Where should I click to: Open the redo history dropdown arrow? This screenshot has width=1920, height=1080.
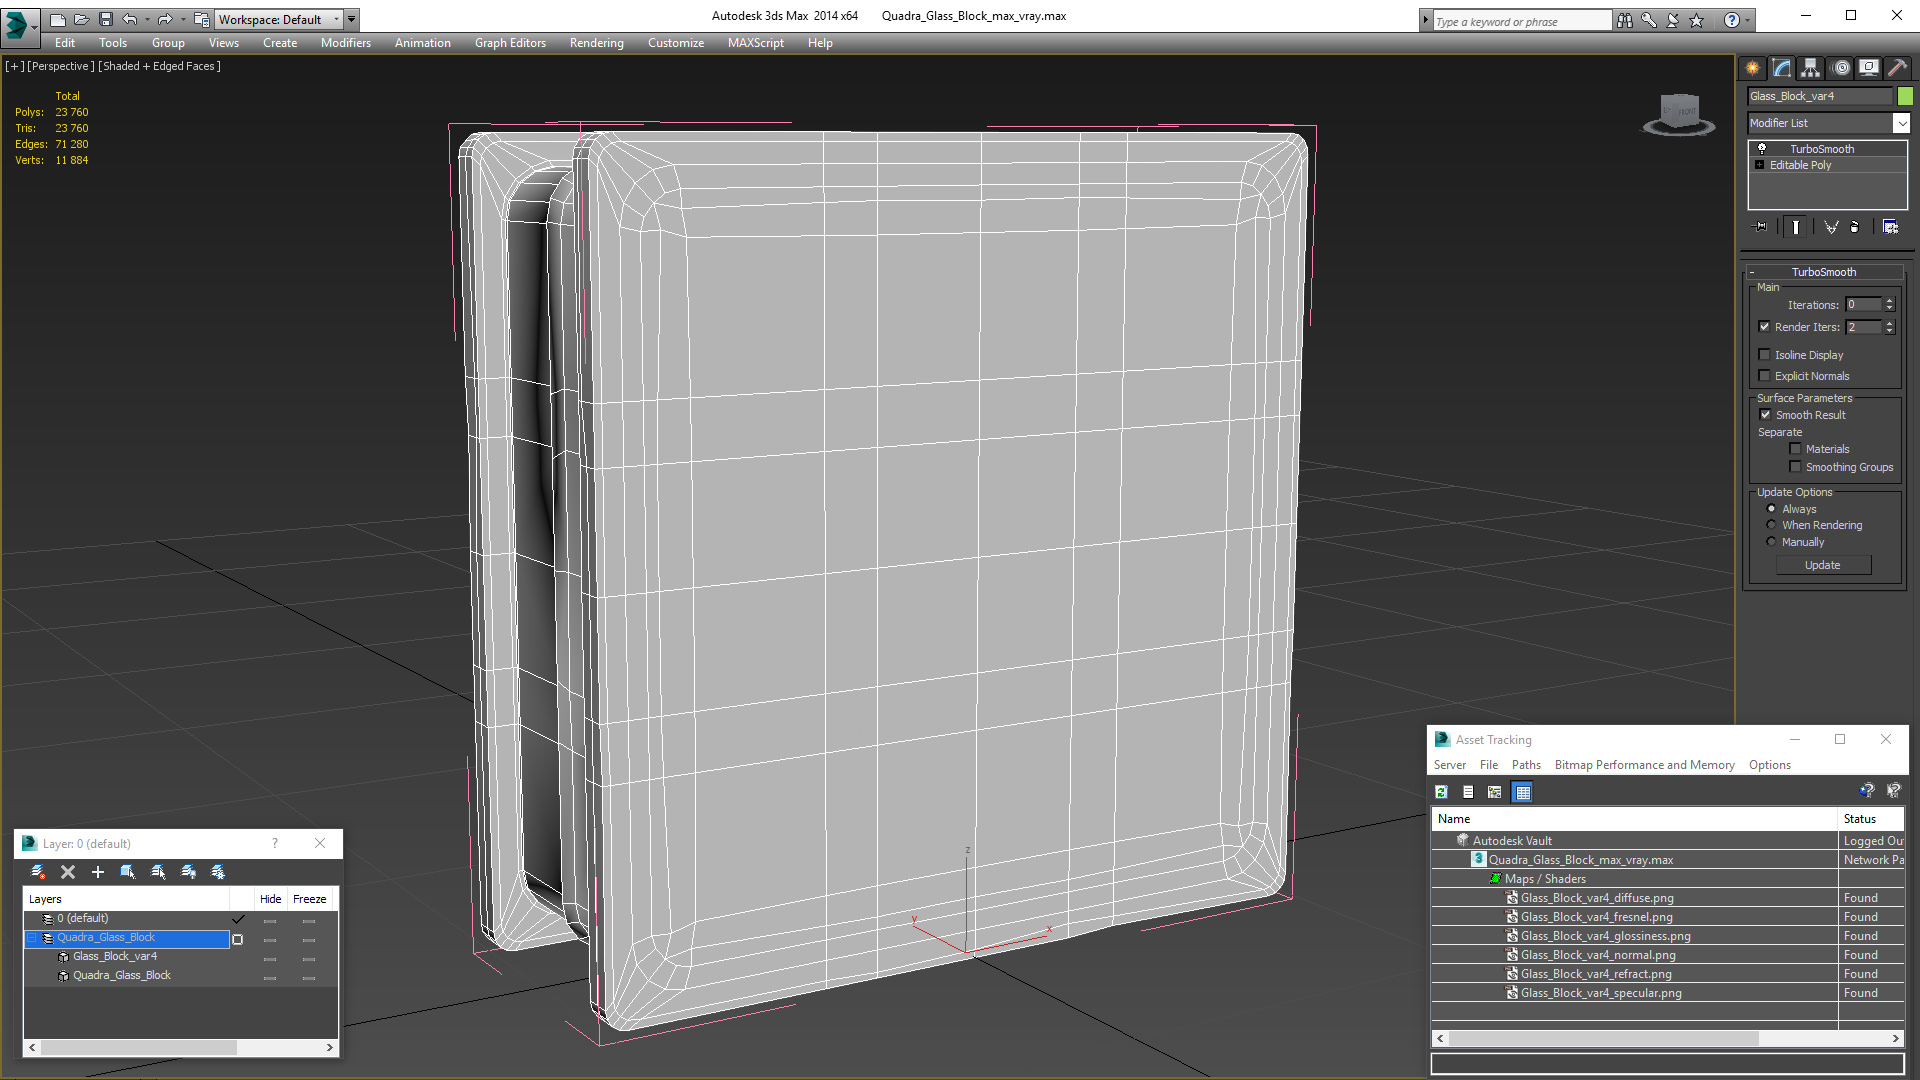click(x=182, y=19)
